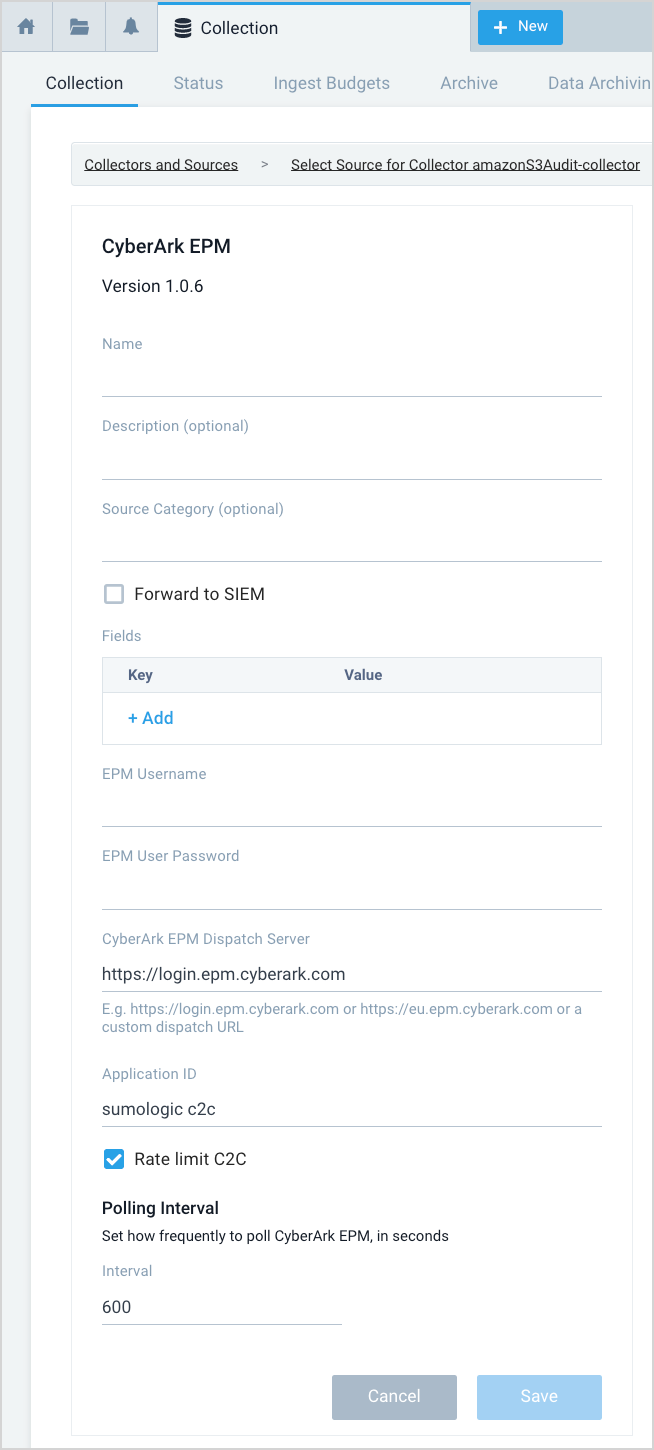Switch to the Status tab
The width and height of the screenshot is (654, 1450).
[x=197, y=83]
